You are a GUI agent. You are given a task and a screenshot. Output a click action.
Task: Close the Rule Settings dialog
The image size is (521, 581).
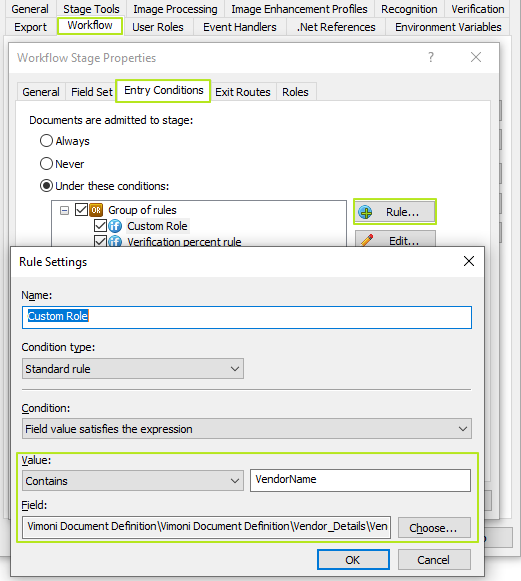click(469, 261)
